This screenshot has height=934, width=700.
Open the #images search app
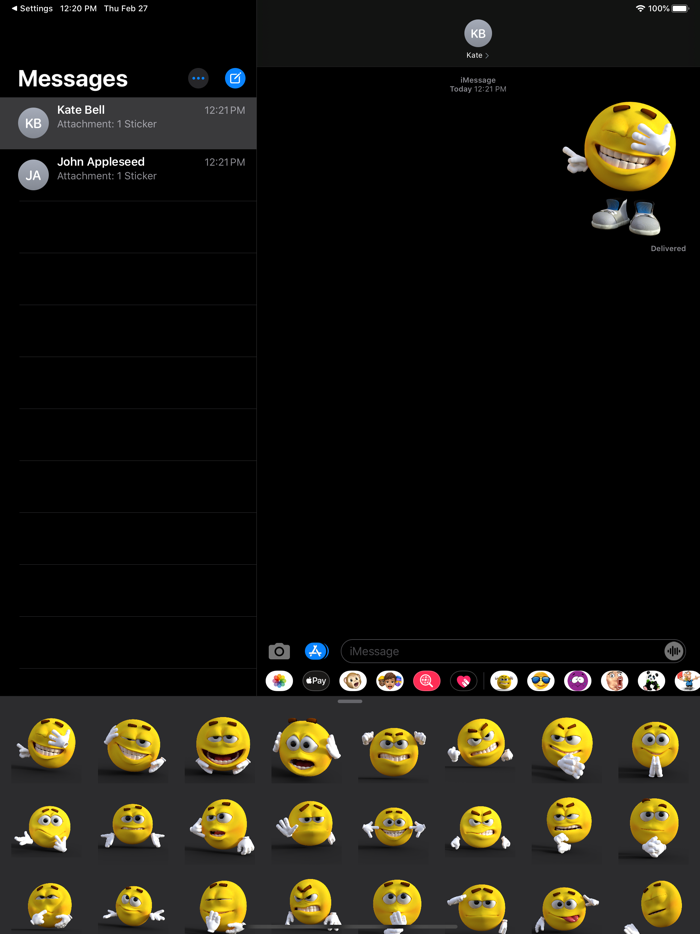coord(427,680)
